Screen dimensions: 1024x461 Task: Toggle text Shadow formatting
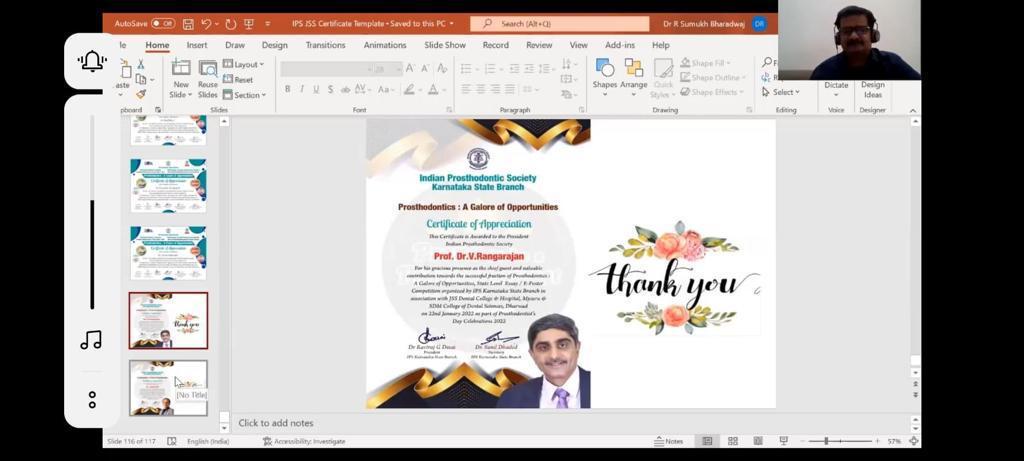click(330, 89)
